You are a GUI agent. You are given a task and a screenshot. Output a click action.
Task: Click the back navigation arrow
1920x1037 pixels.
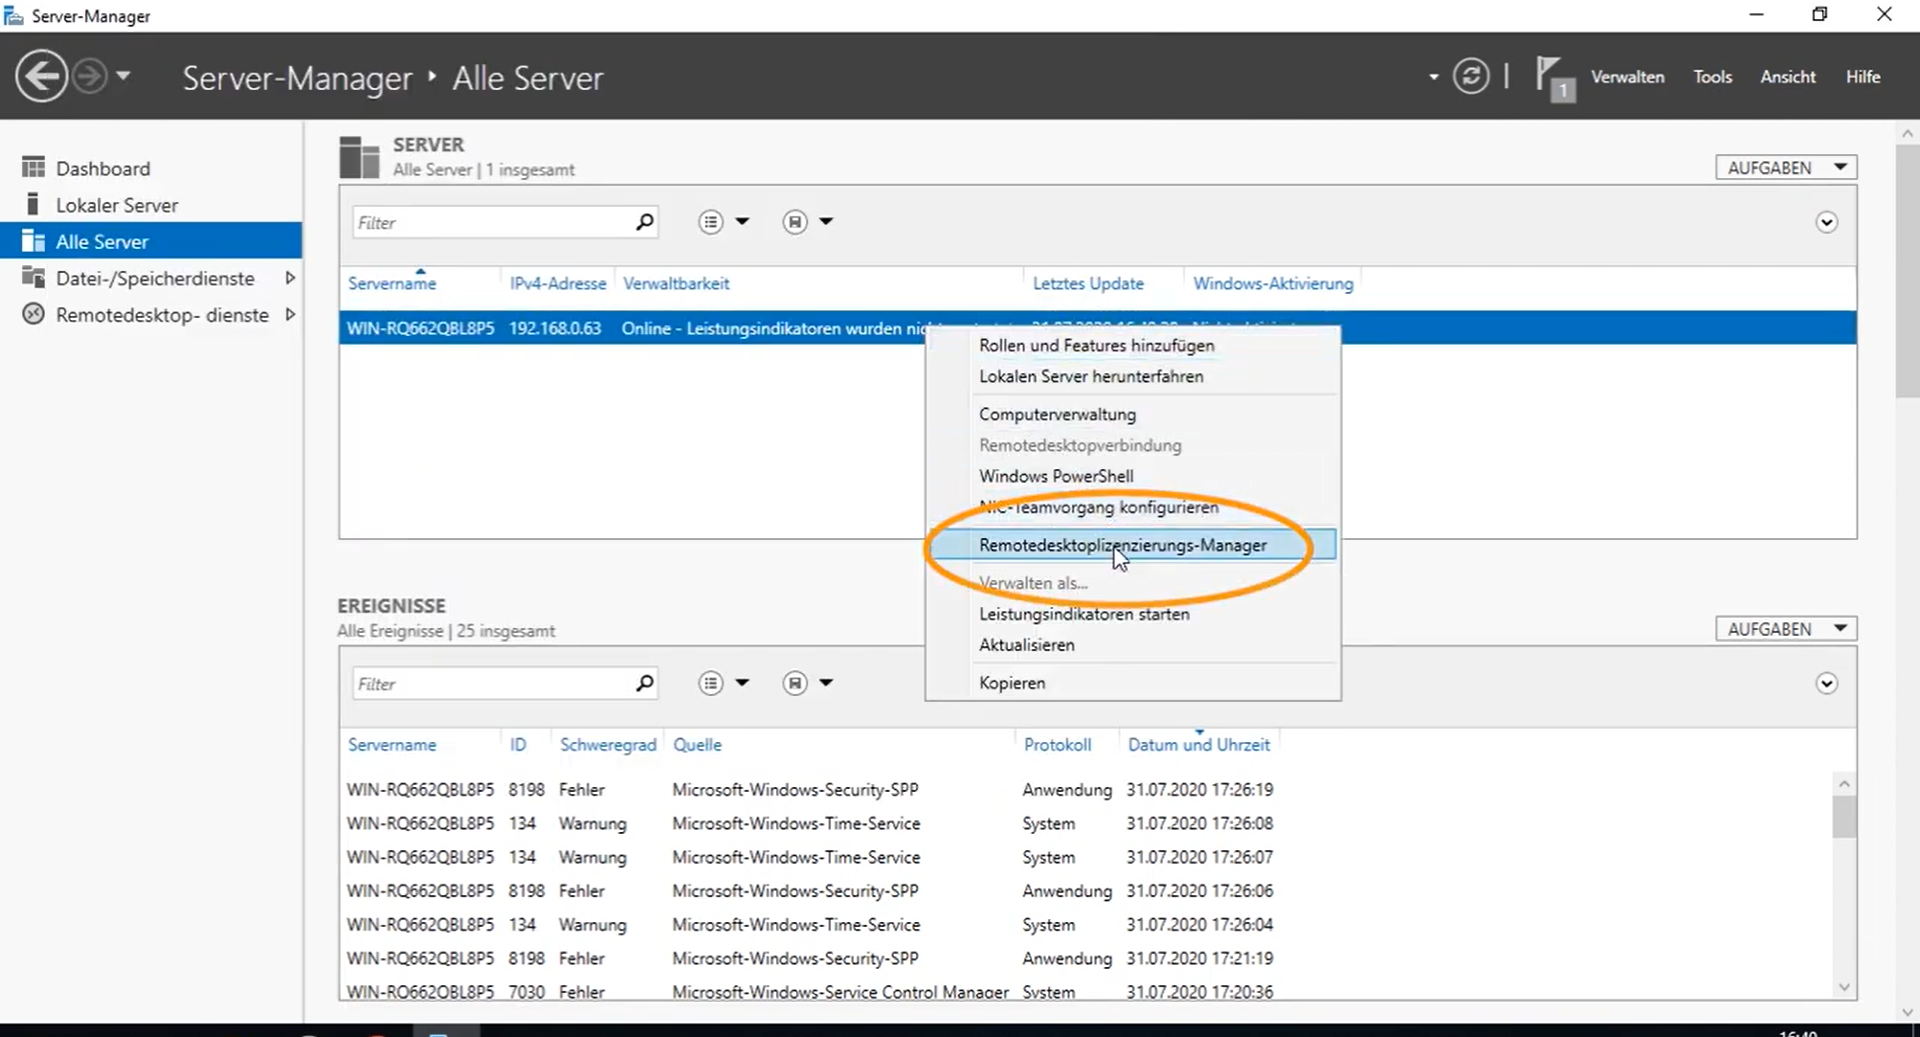[42, 77]
